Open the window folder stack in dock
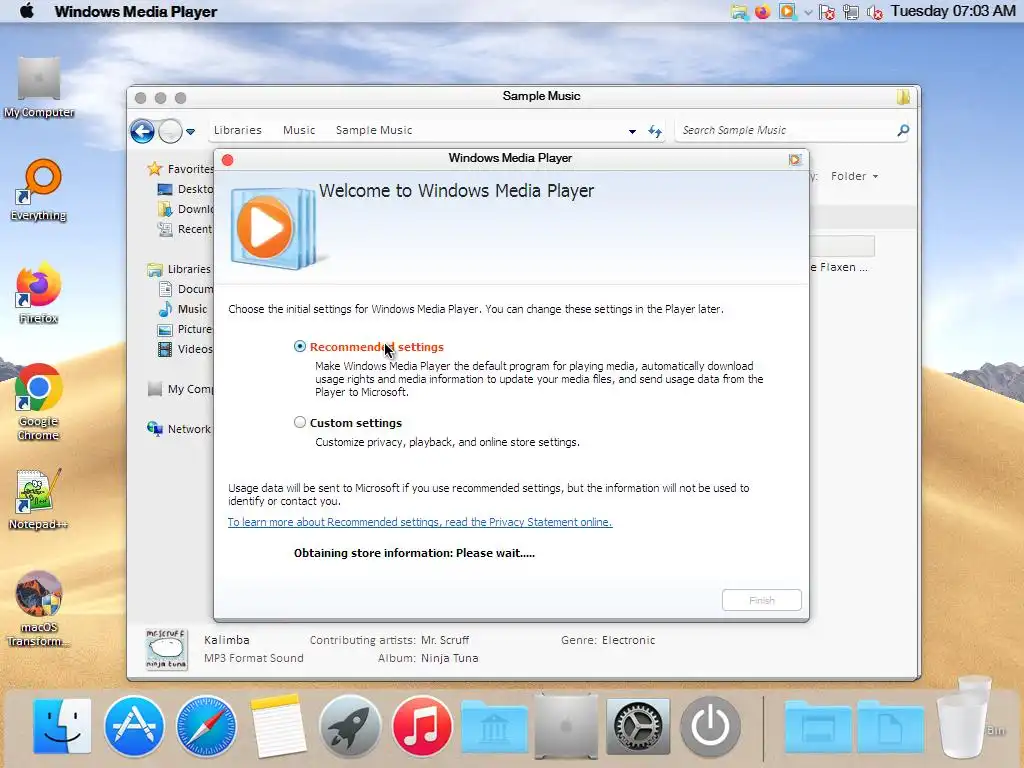 point(818,726)
